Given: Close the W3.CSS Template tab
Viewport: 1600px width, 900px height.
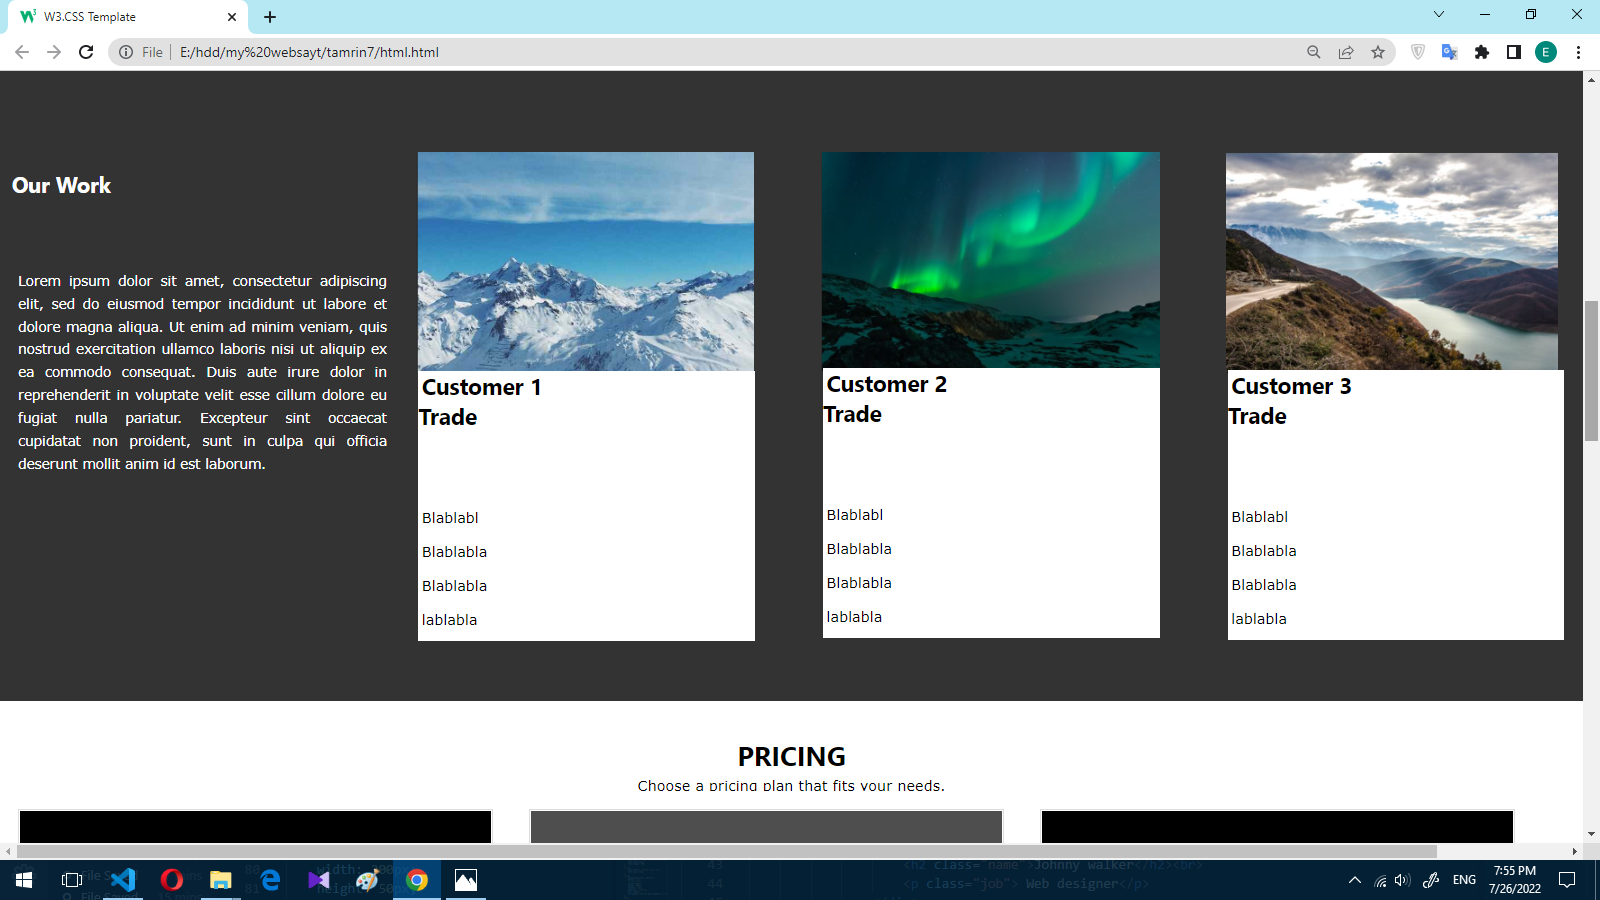Looking at the screenshot, I should (x=232, y=17).
